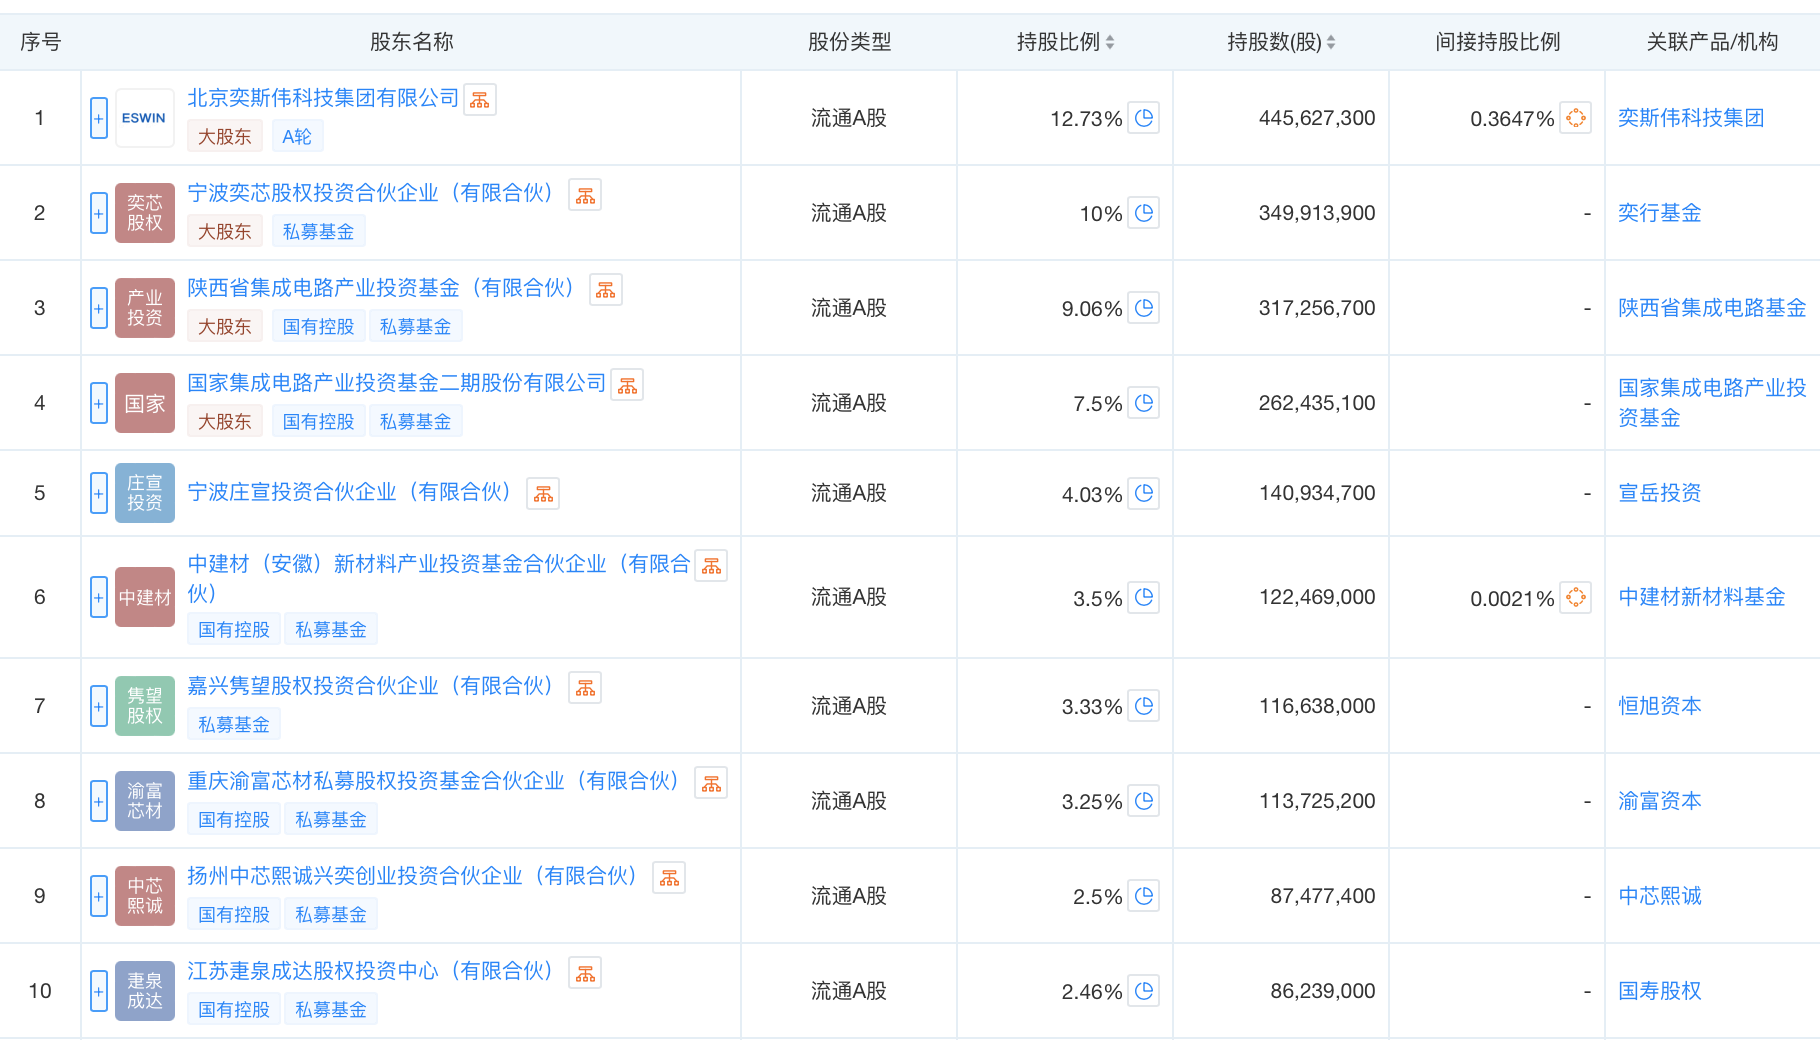Open 陕西省集成电路产业投资基金 link
Viewport: 1820px width, 1040px height.
[x=381, y=288]
